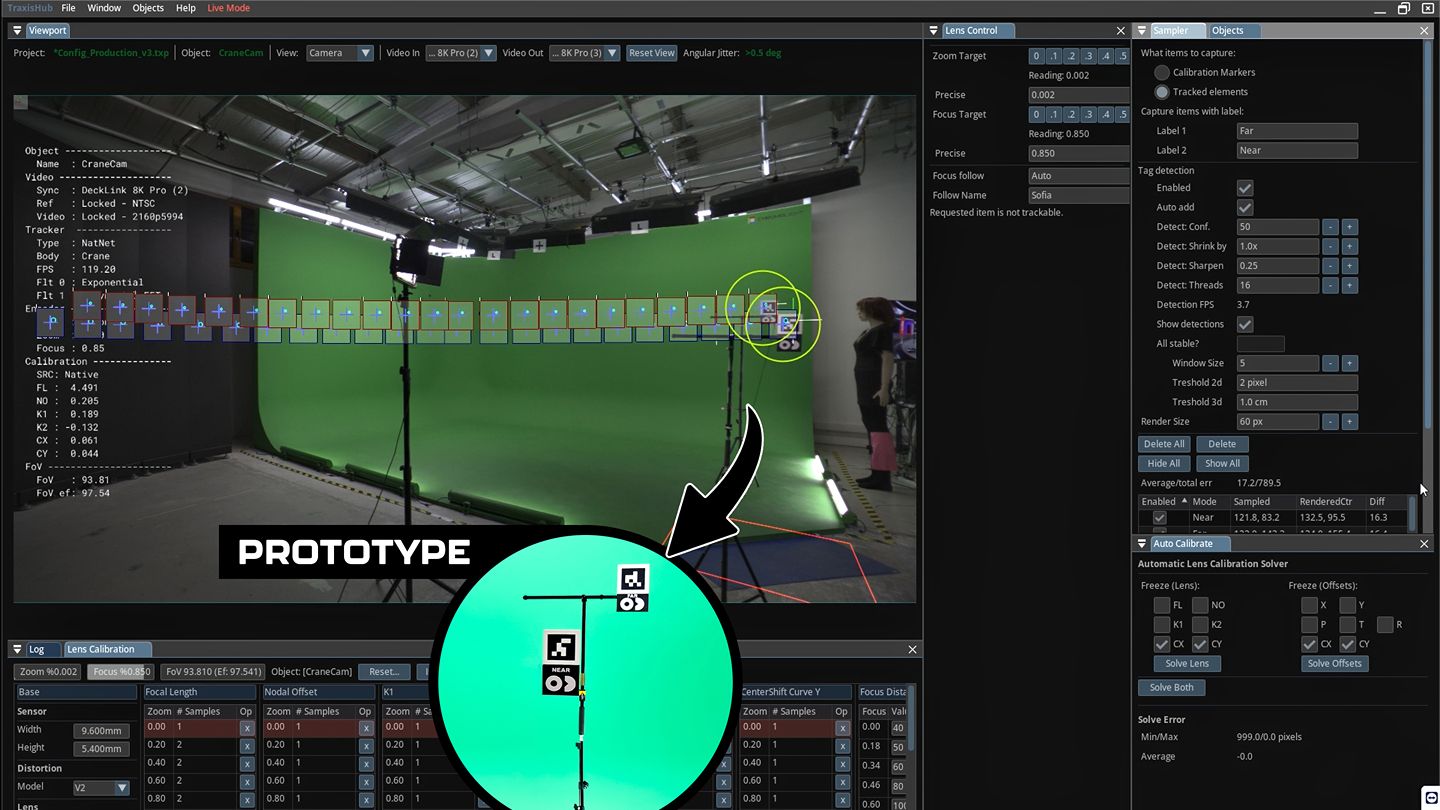Image resolution: width=1440 pixels, height=810 pixels.
Task: Delete Nodal Offset sample at zoom 0.00
Action: tap(366, 728)
